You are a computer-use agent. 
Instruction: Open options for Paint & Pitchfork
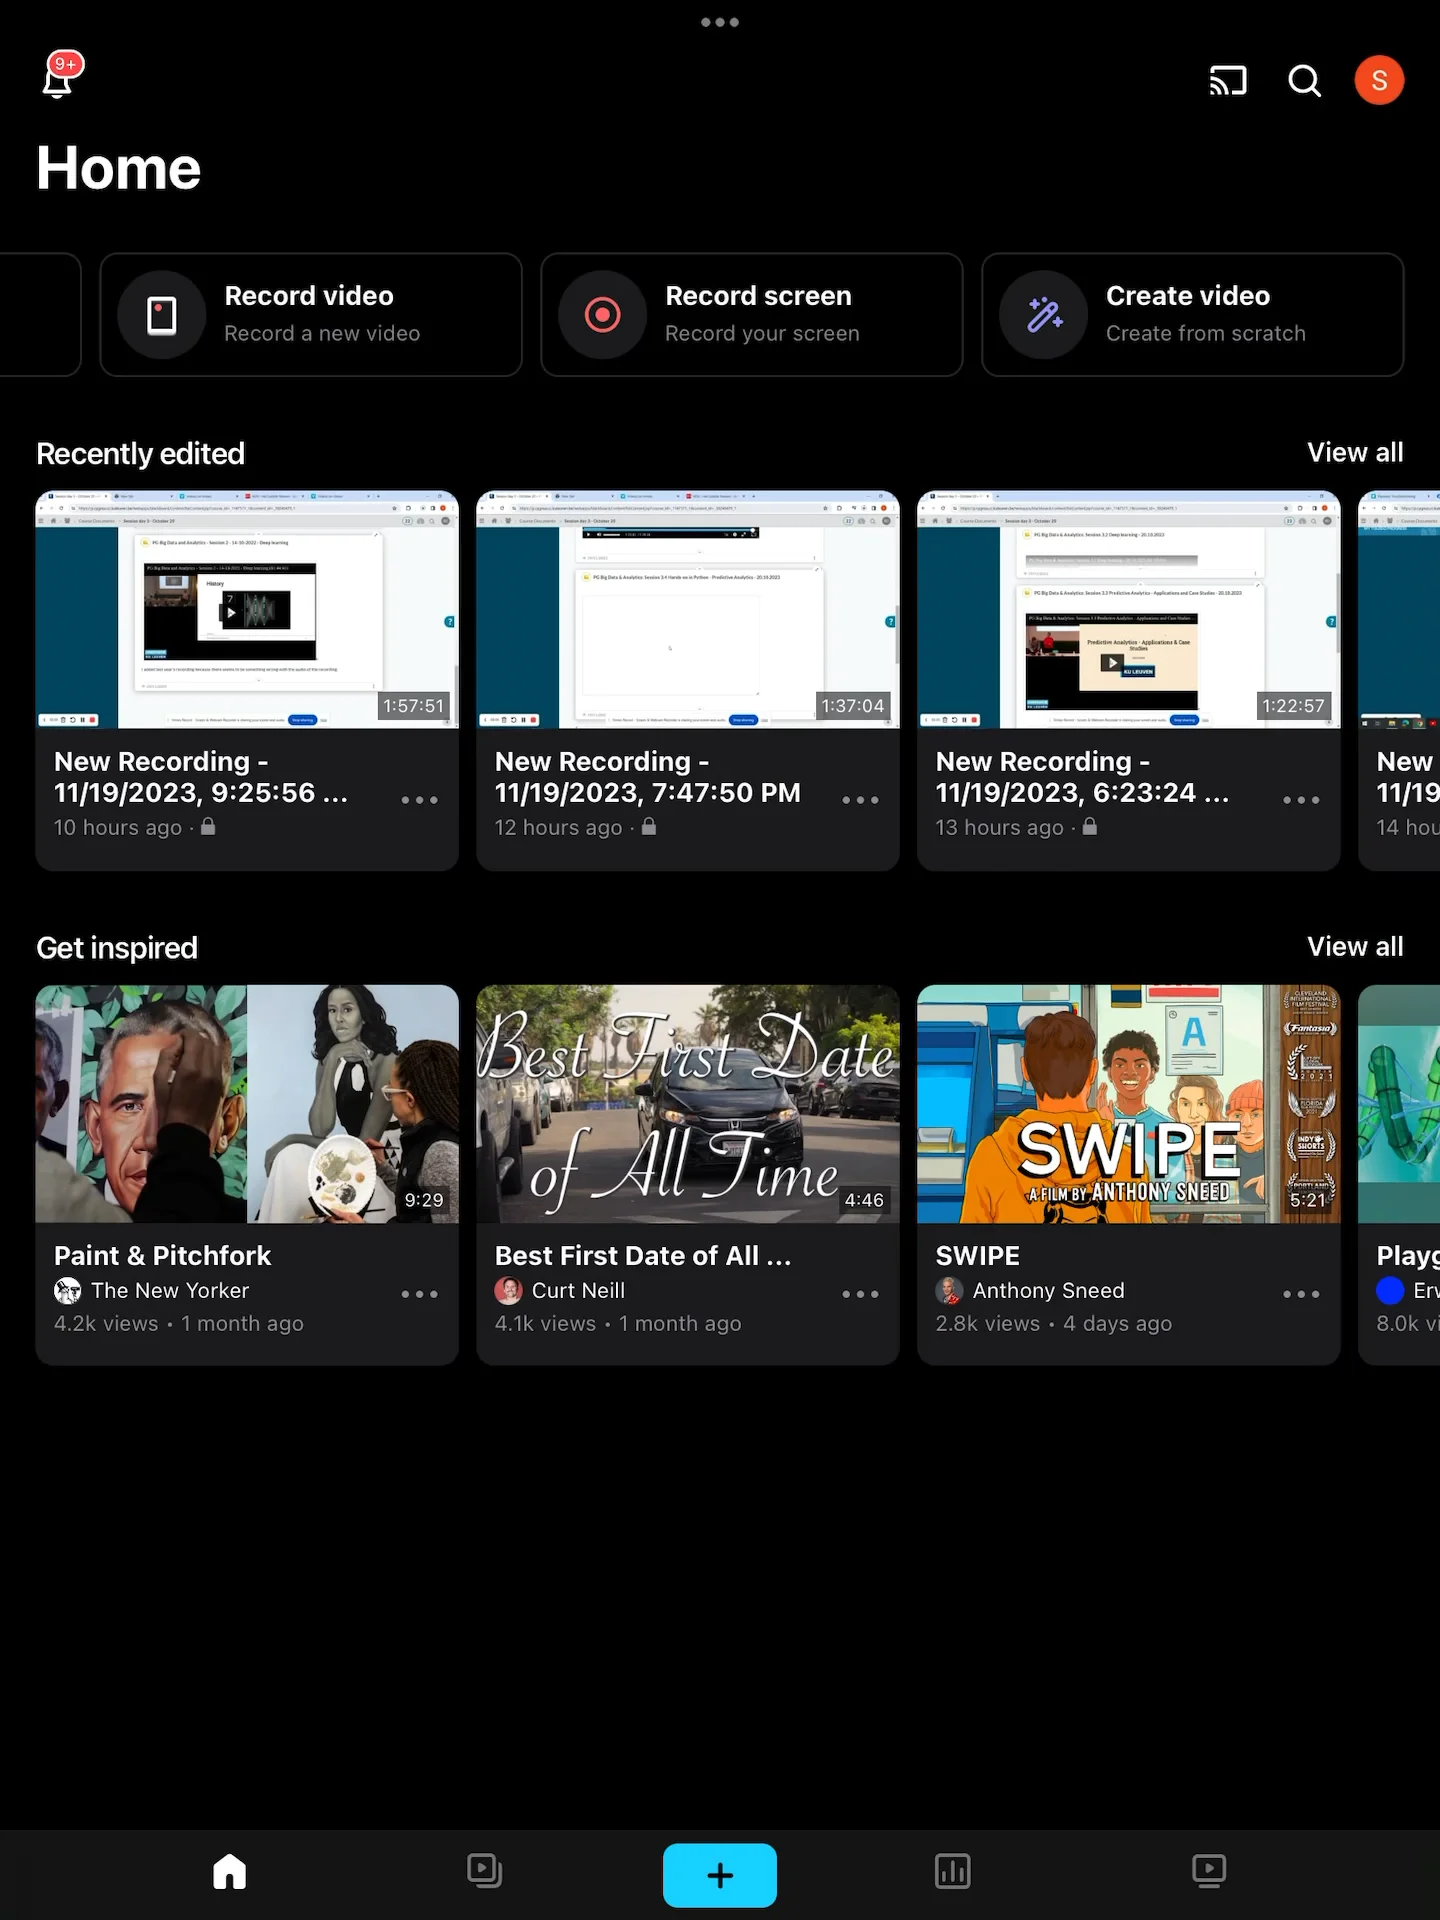point(420,1294)
